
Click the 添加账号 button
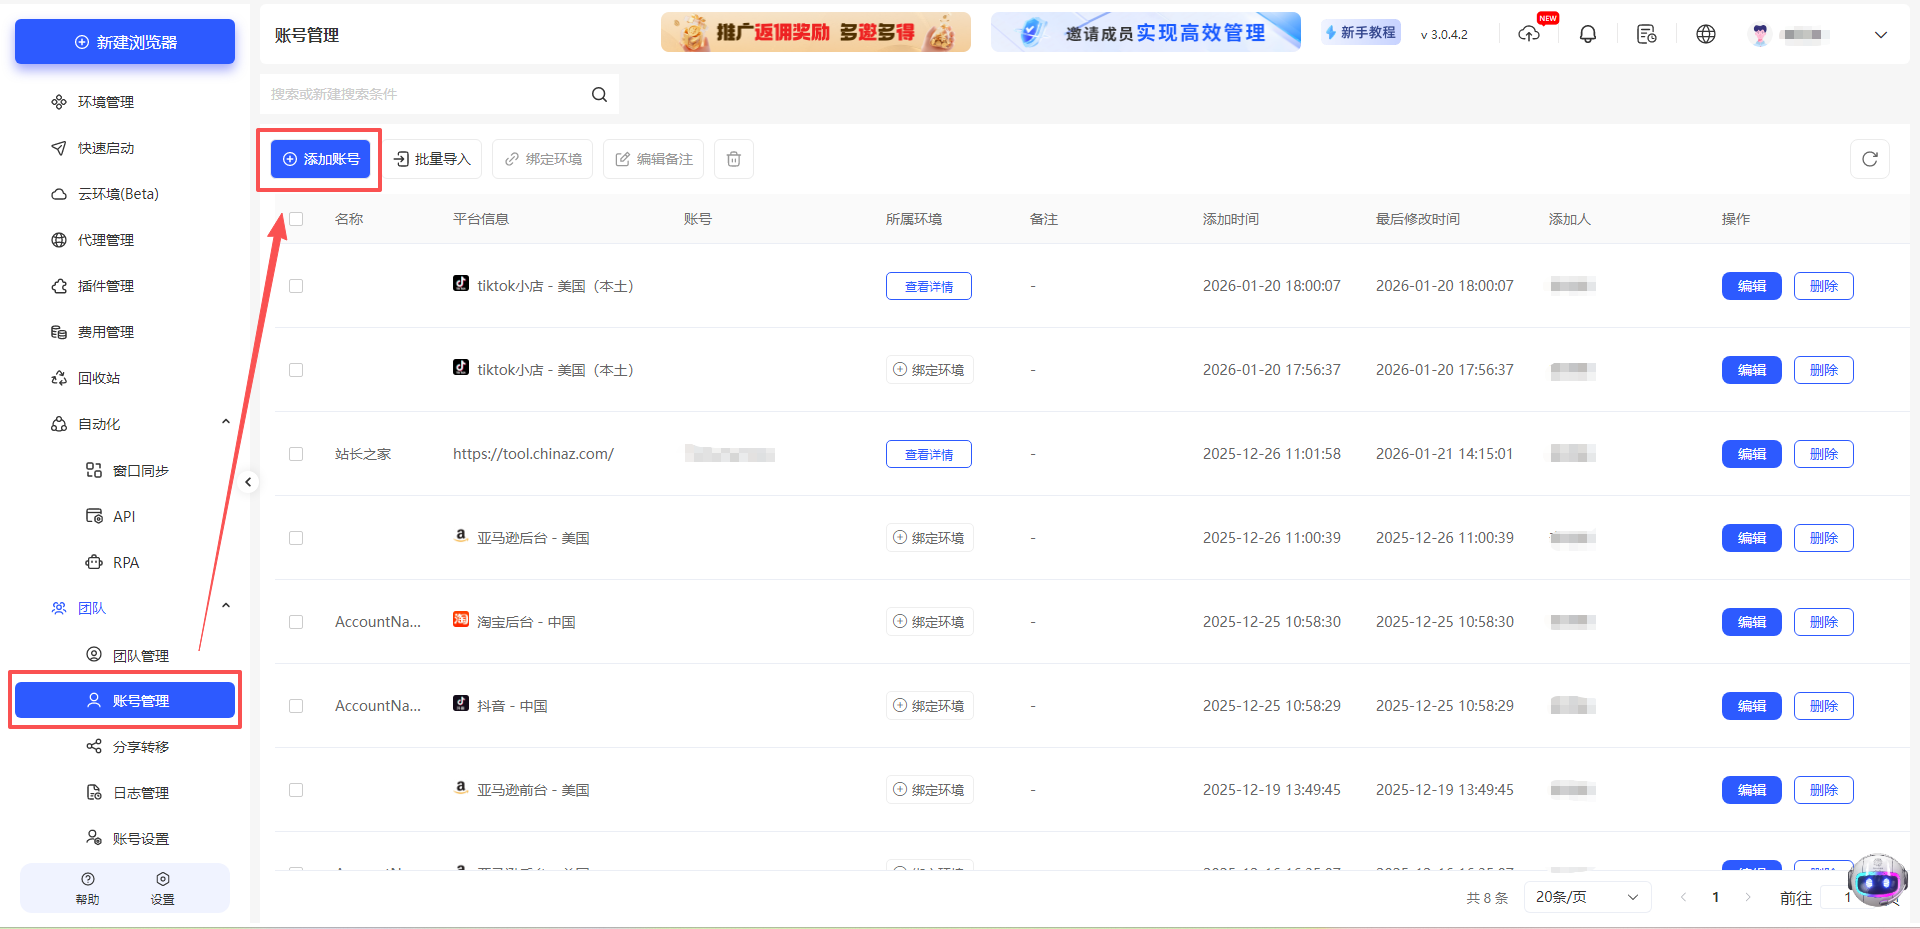point(319,158)
